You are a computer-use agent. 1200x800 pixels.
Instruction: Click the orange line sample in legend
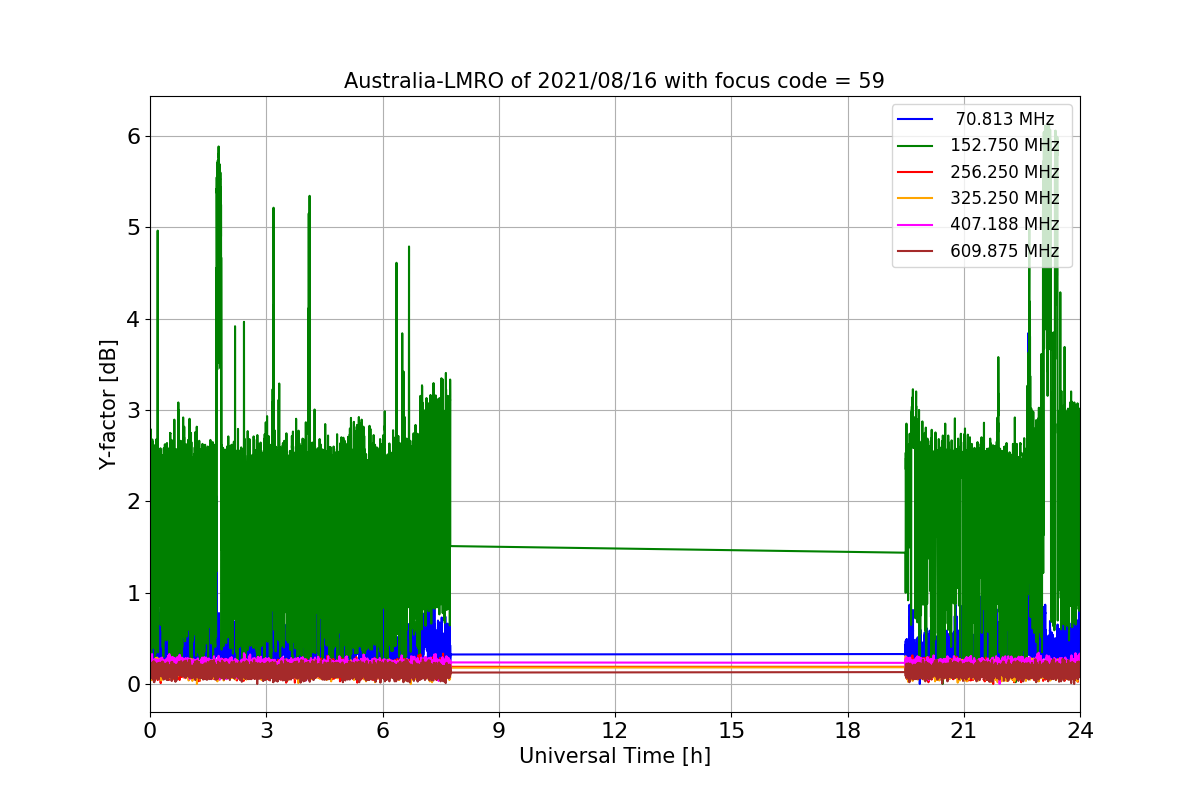(x=915, y=199)
